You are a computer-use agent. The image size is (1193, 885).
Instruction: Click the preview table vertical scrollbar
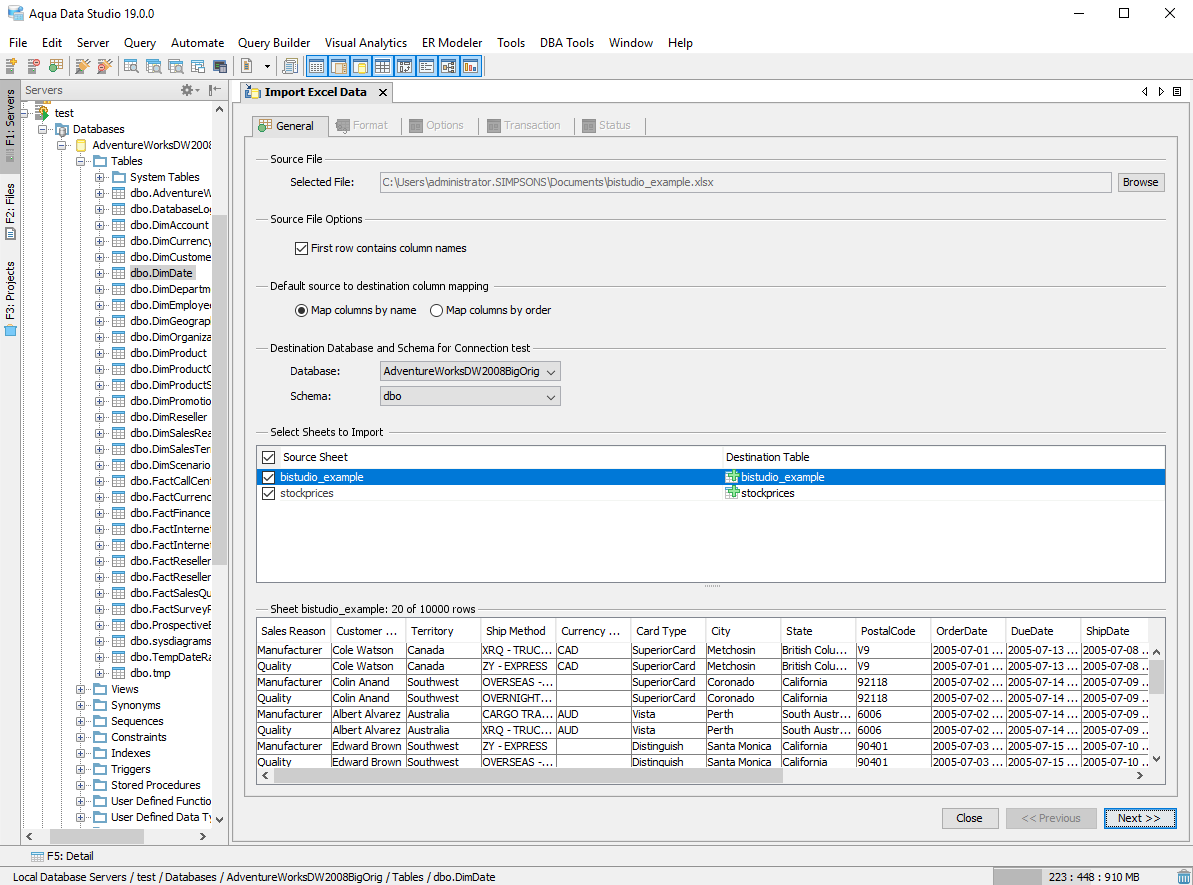1156,677
